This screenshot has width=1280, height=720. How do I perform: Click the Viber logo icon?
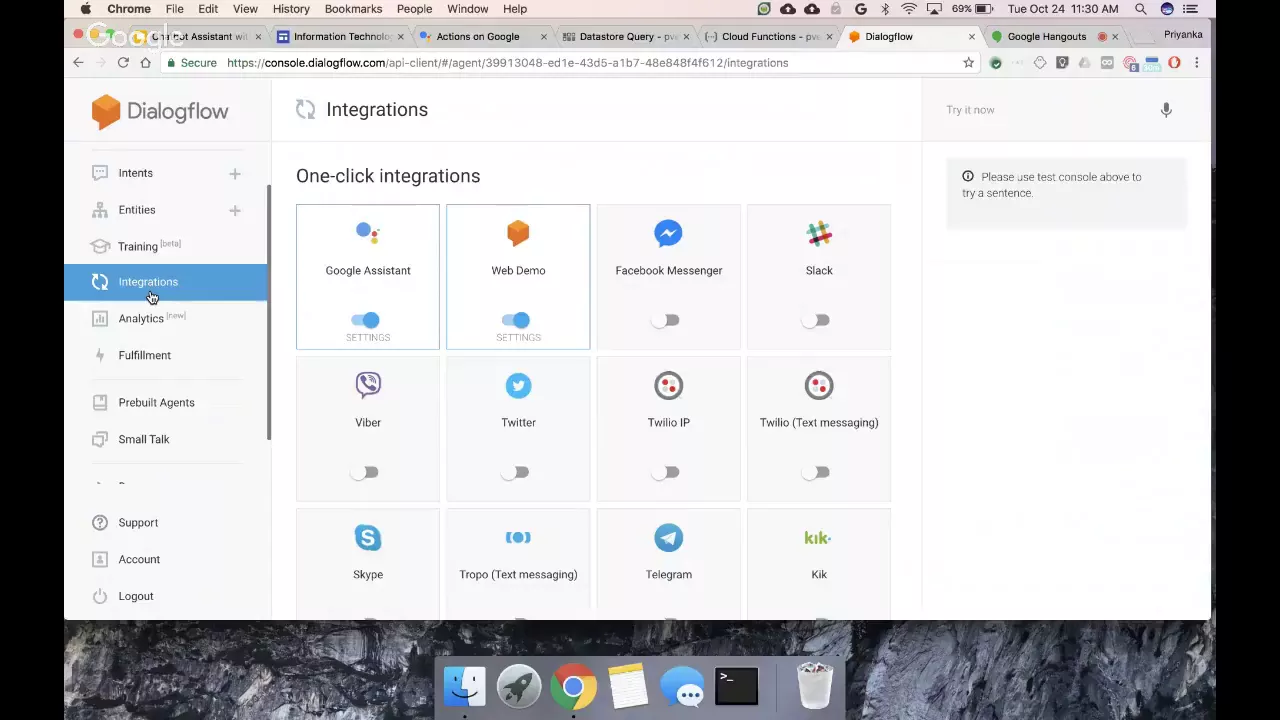(x=368, y=385)
